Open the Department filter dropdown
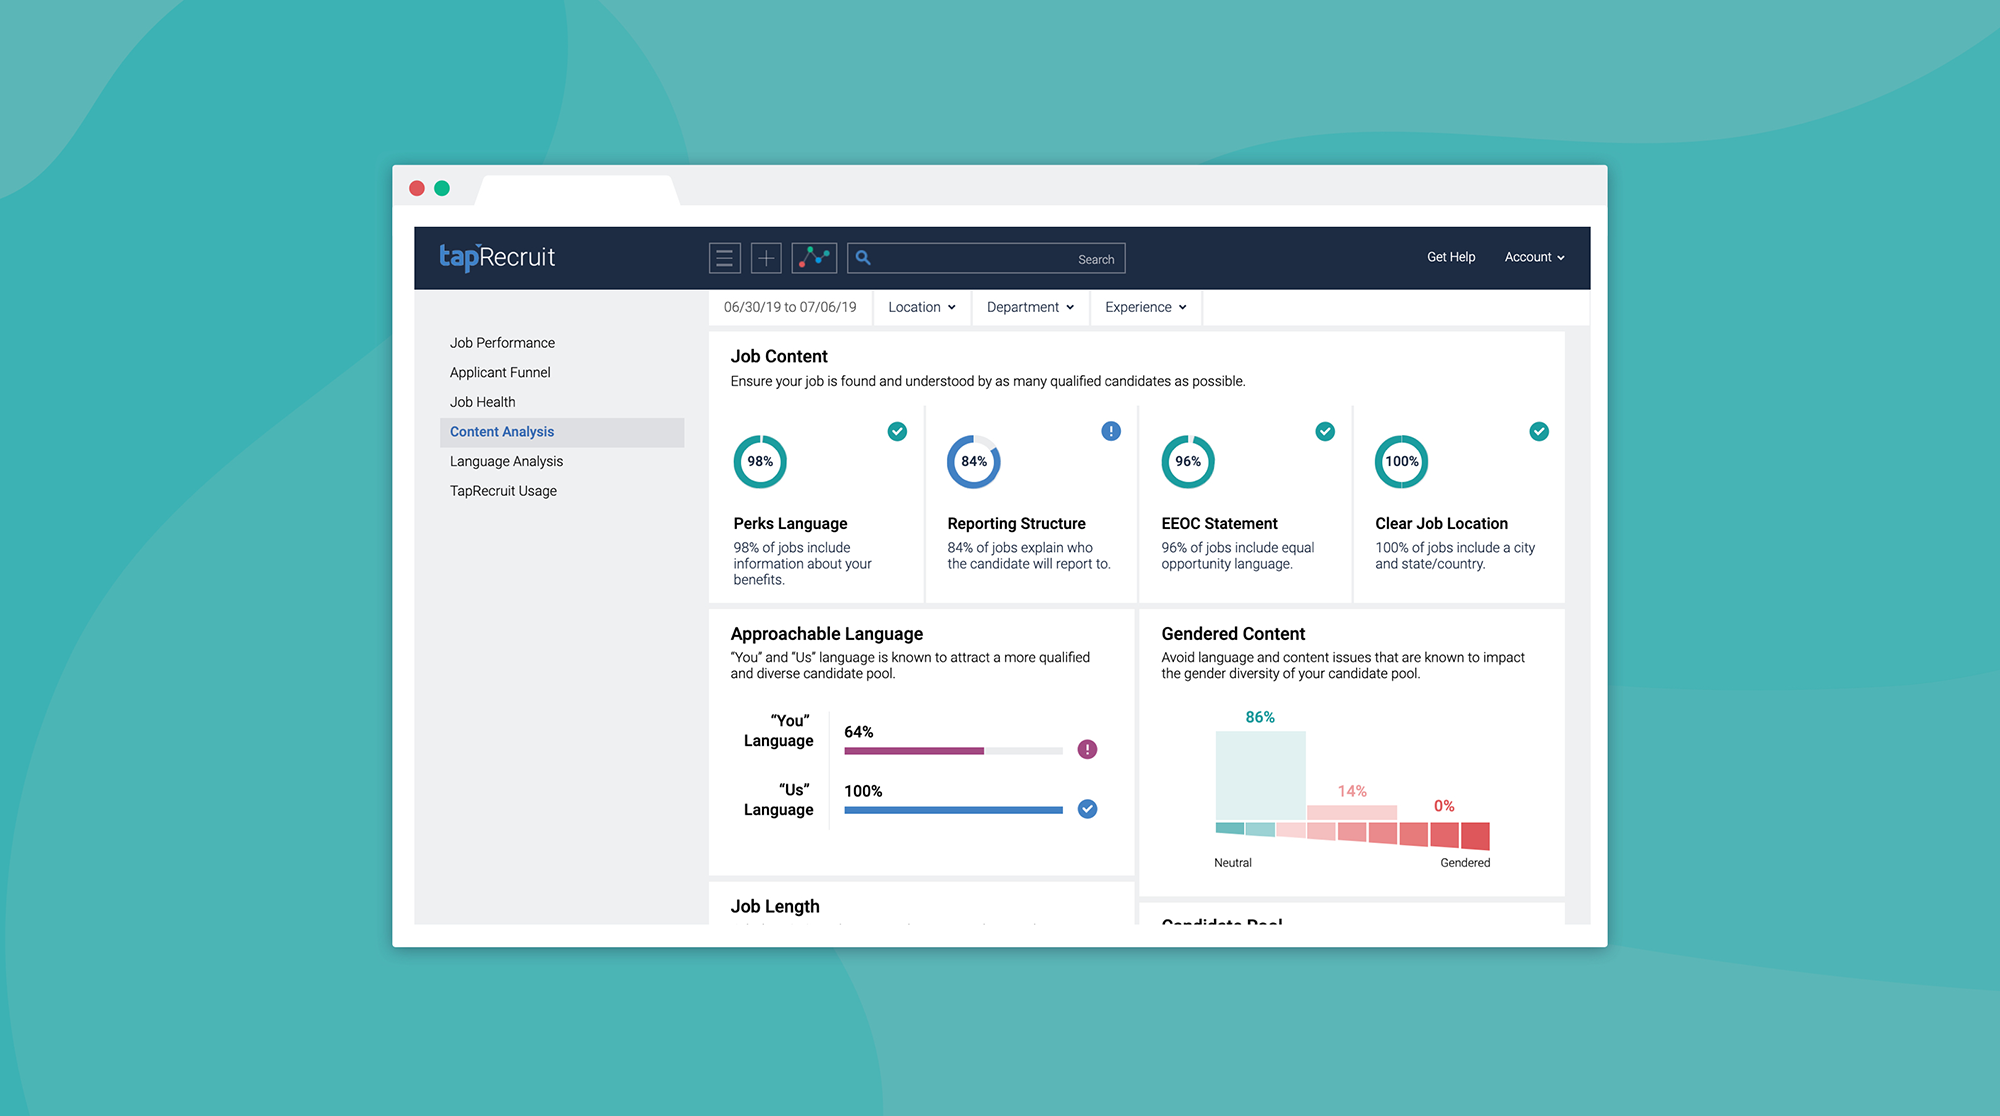2000x1116 pixels. [x=1030, y=307]
